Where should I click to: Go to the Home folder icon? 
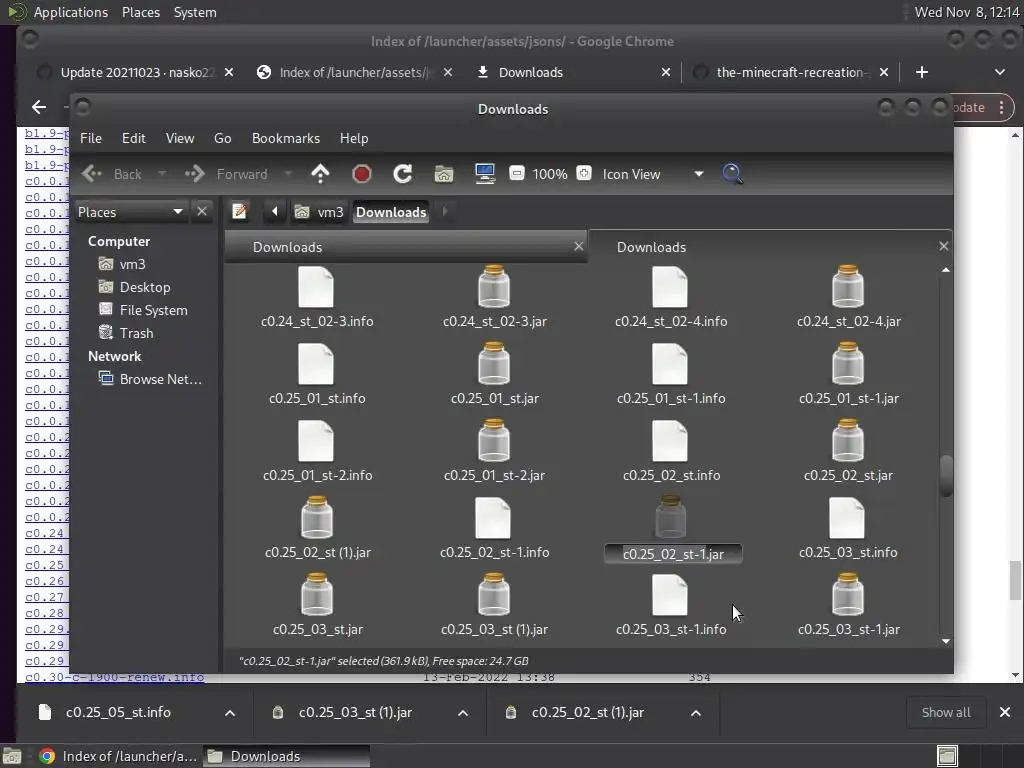pyautogui.click(x=444, y=174)
